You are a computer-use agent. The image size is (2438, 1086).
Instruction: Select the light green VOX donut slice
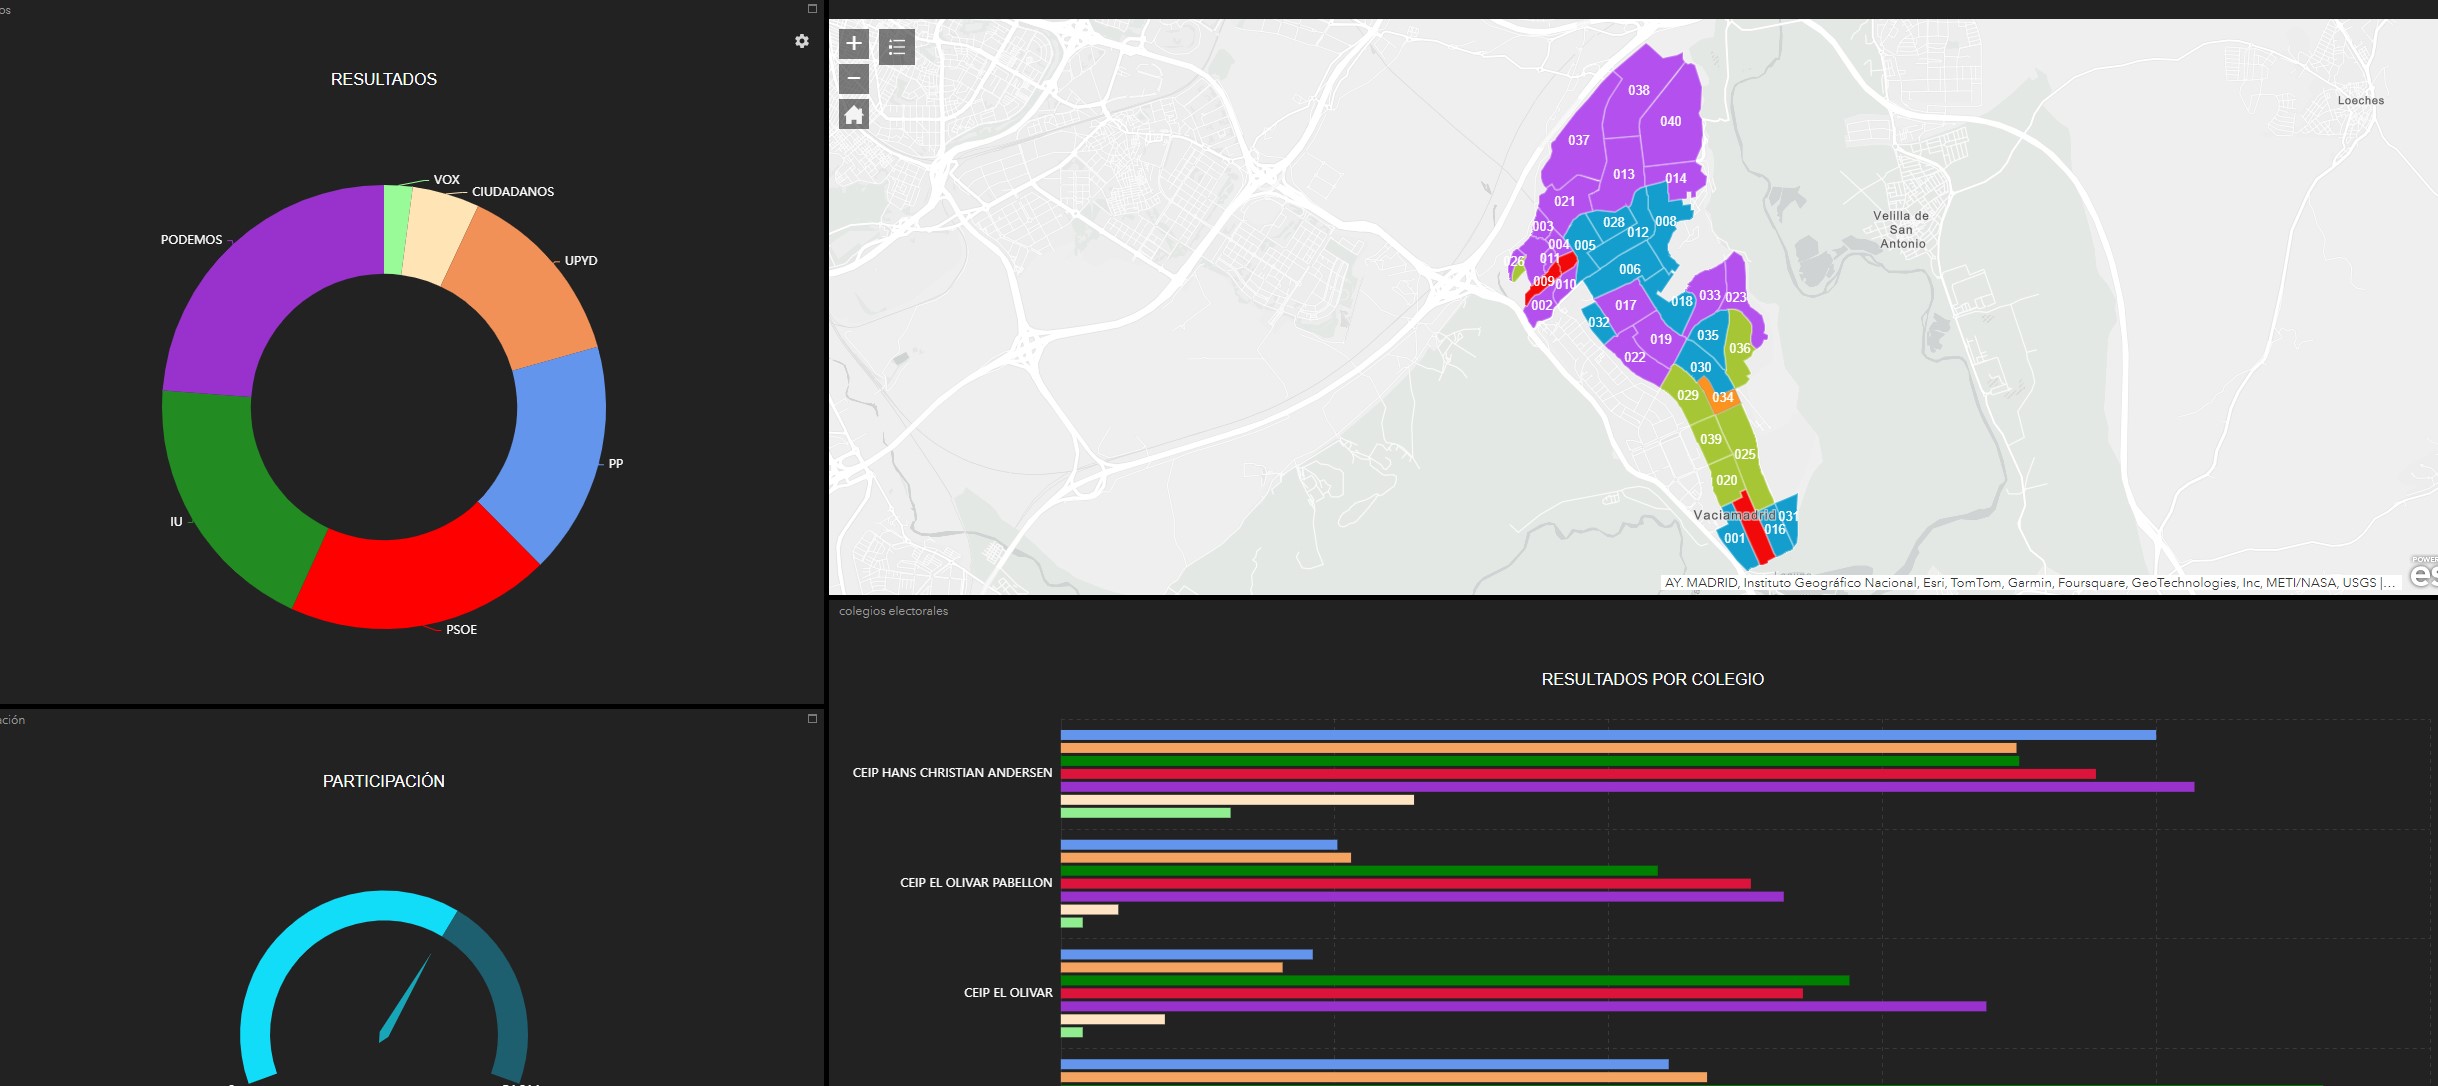394,229
